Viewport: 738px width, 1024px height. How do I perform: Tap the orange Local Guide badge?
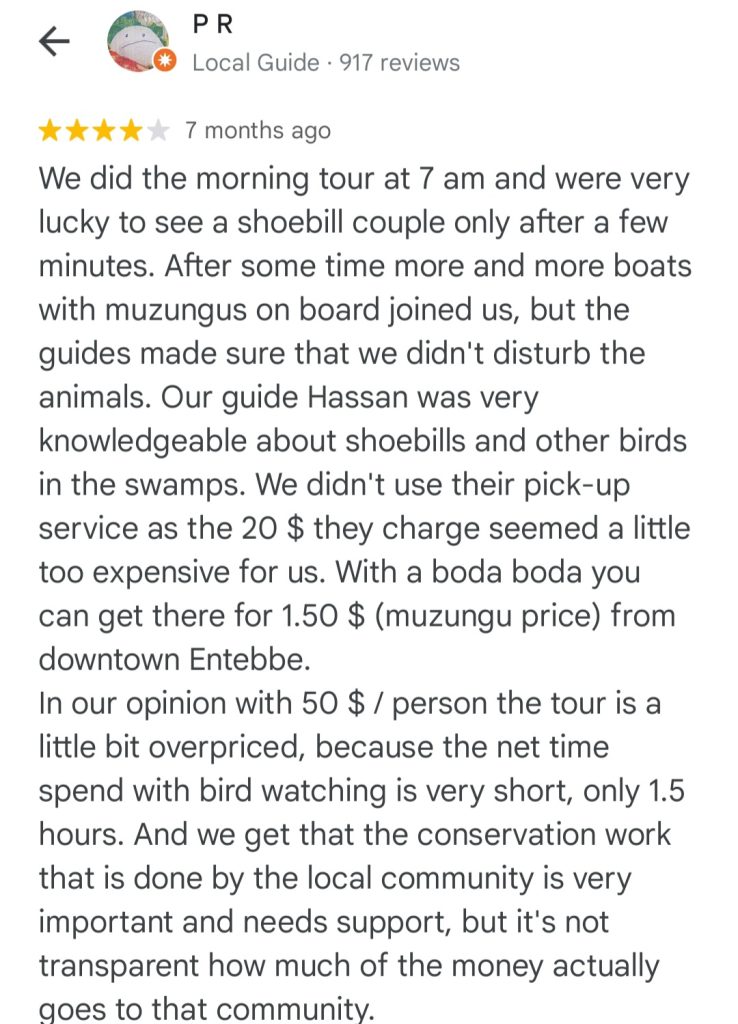[x=165, y=61]
